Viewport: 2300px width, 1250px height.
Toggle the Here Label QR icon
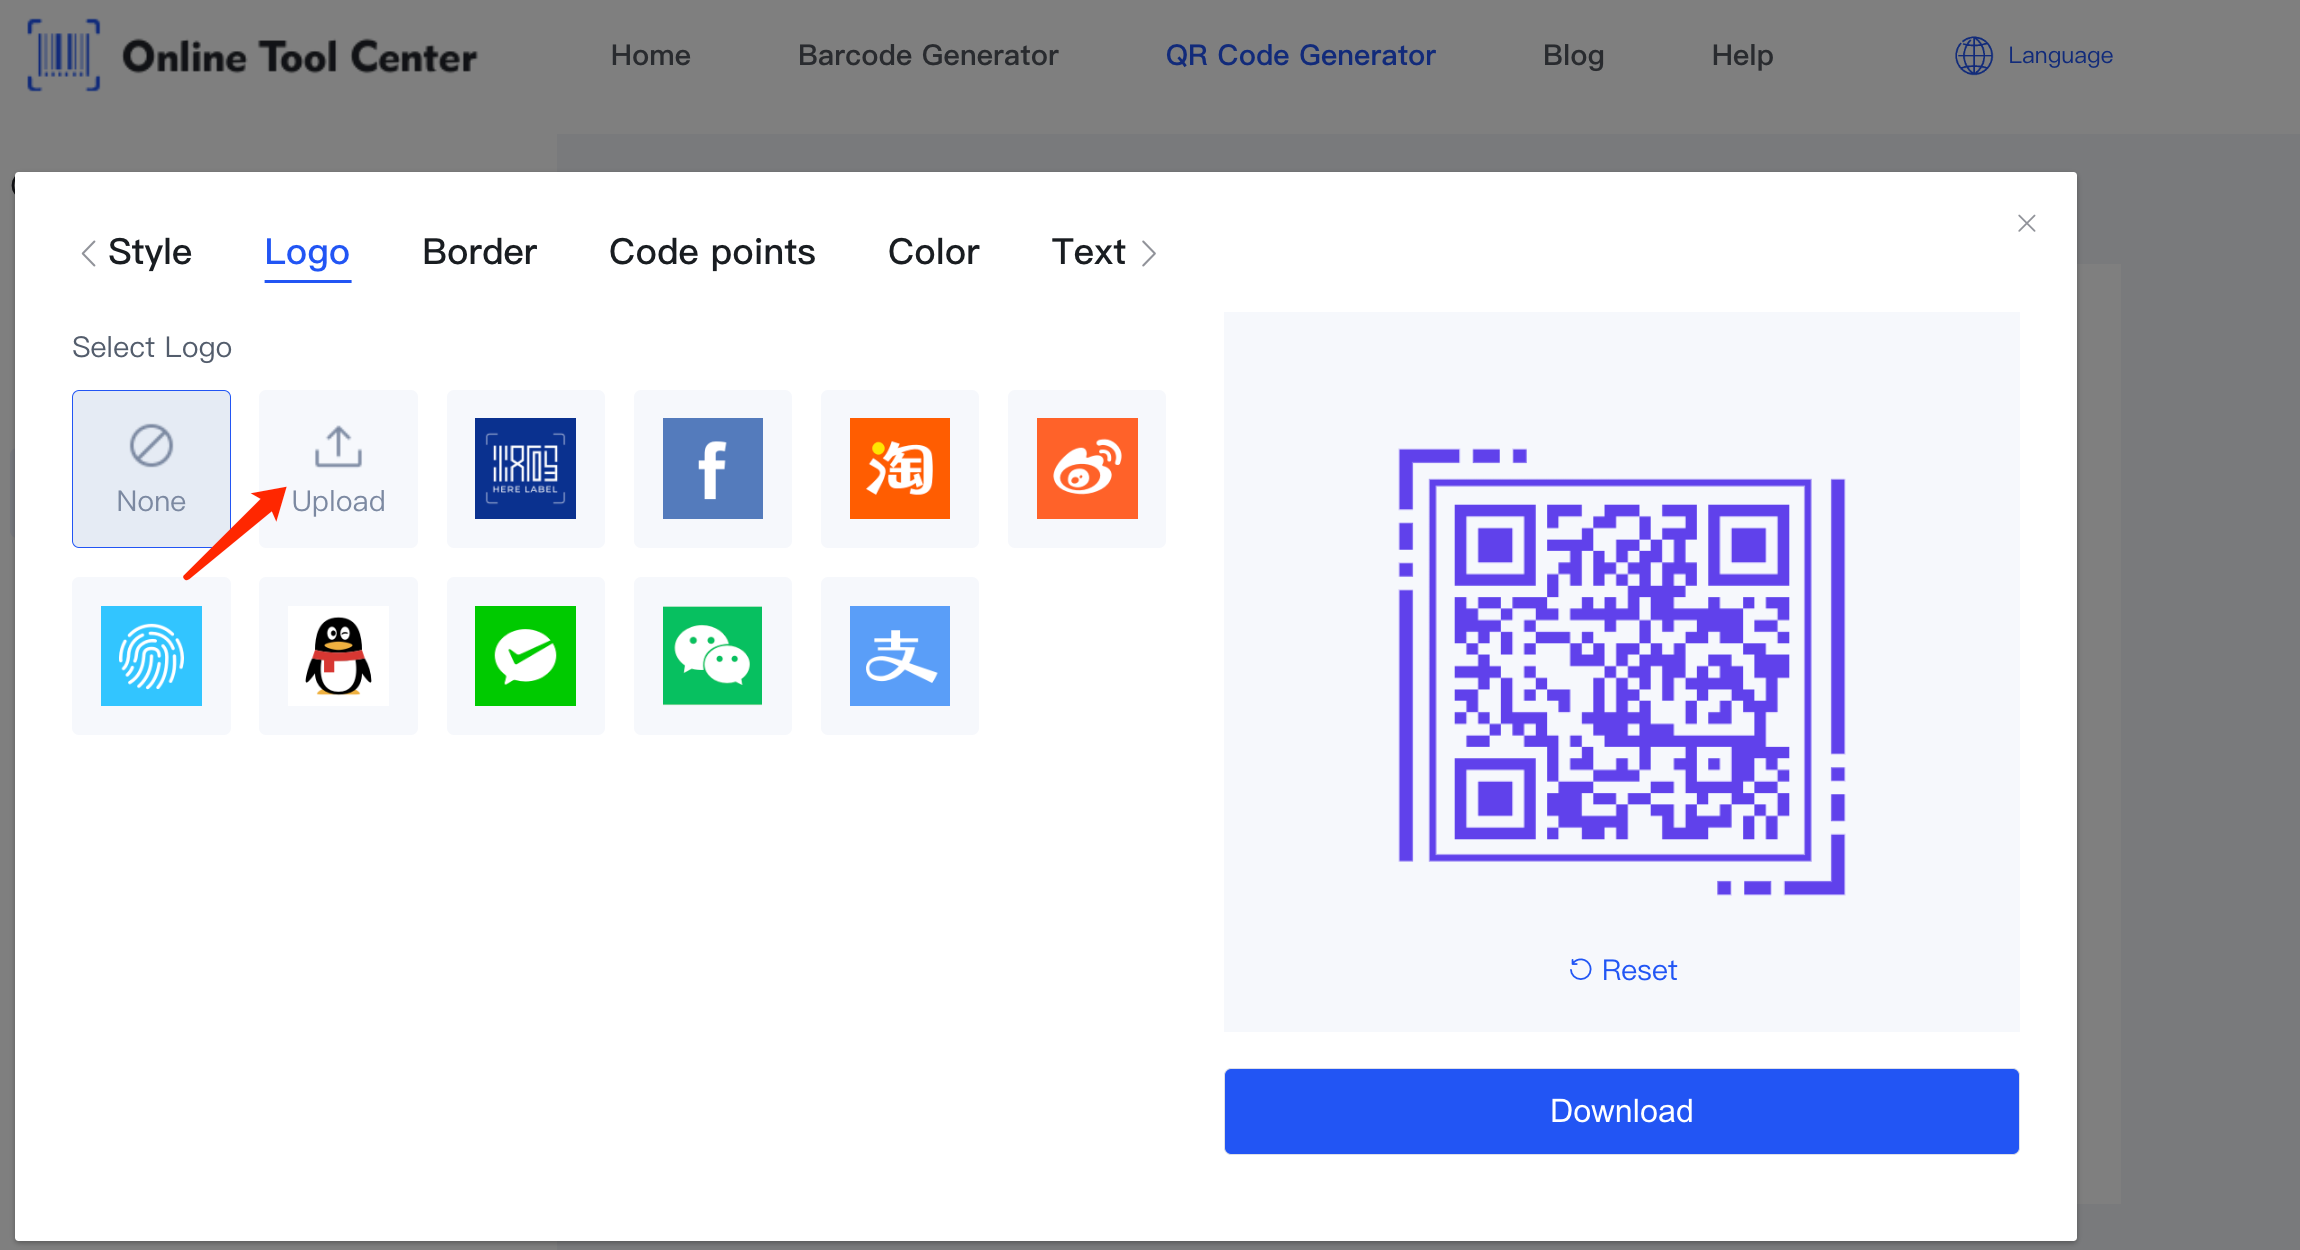(x=525, y=465)
